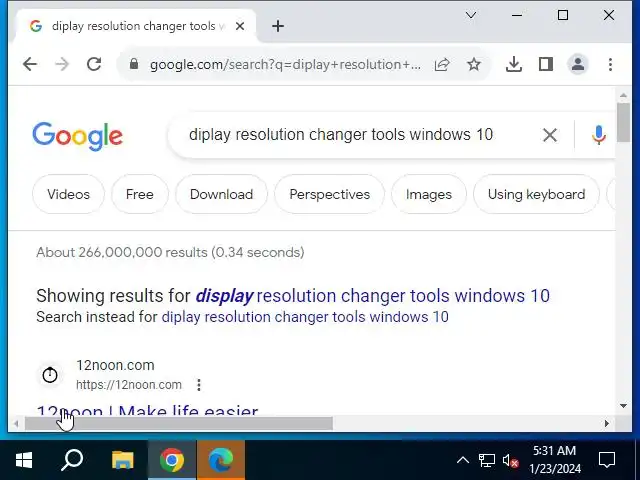Open 12noon Make life easier result
Viewport: 640px width, 480px height.
[x=147, y=410]
